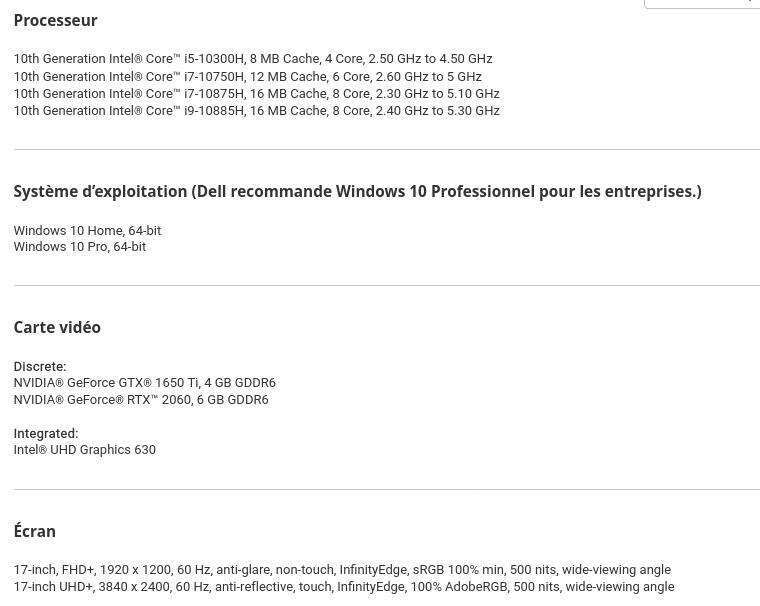
Task: Select the Core i9-10885H processor line
Action: pos(256,111)
